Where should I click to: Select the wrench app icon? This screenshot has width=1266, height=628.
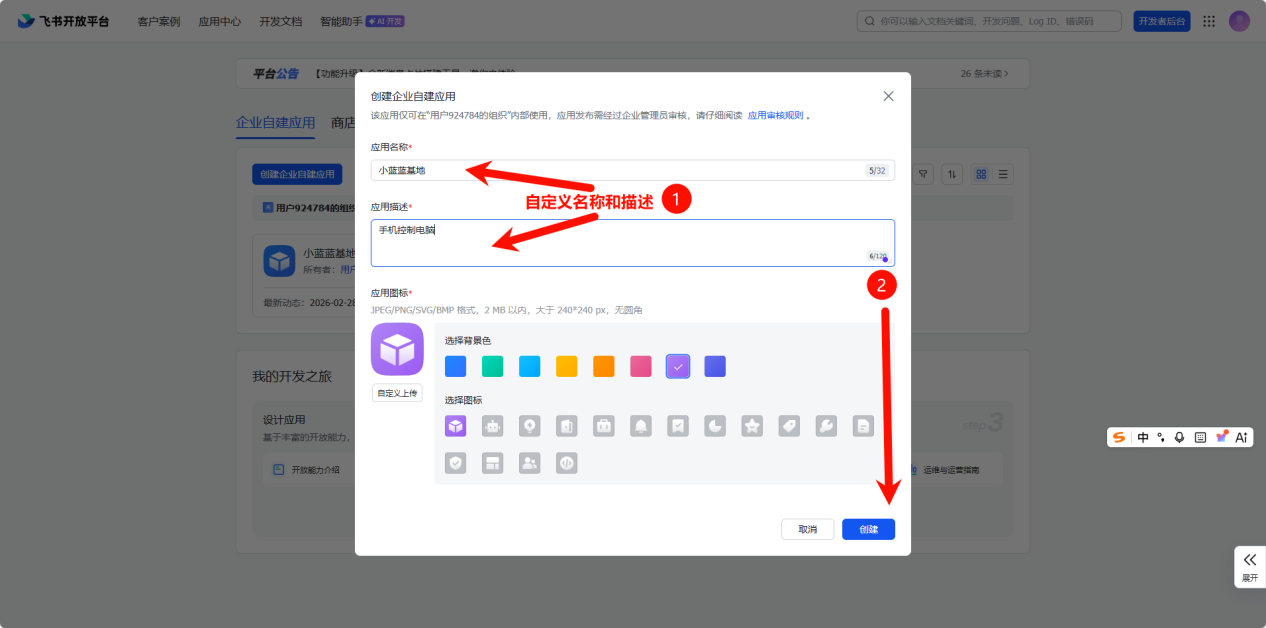826,426
